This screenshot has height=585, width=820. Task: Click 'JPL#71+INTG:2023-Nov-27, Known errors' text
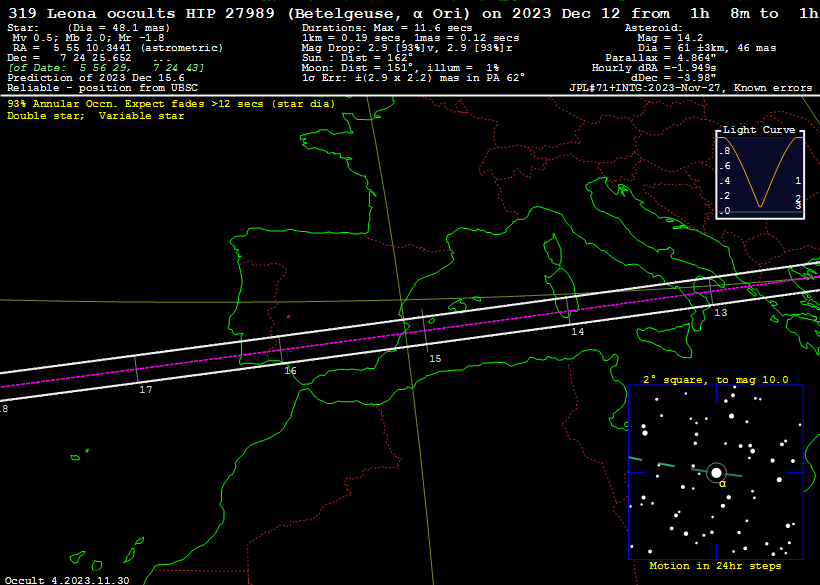(x=691, y=88)
